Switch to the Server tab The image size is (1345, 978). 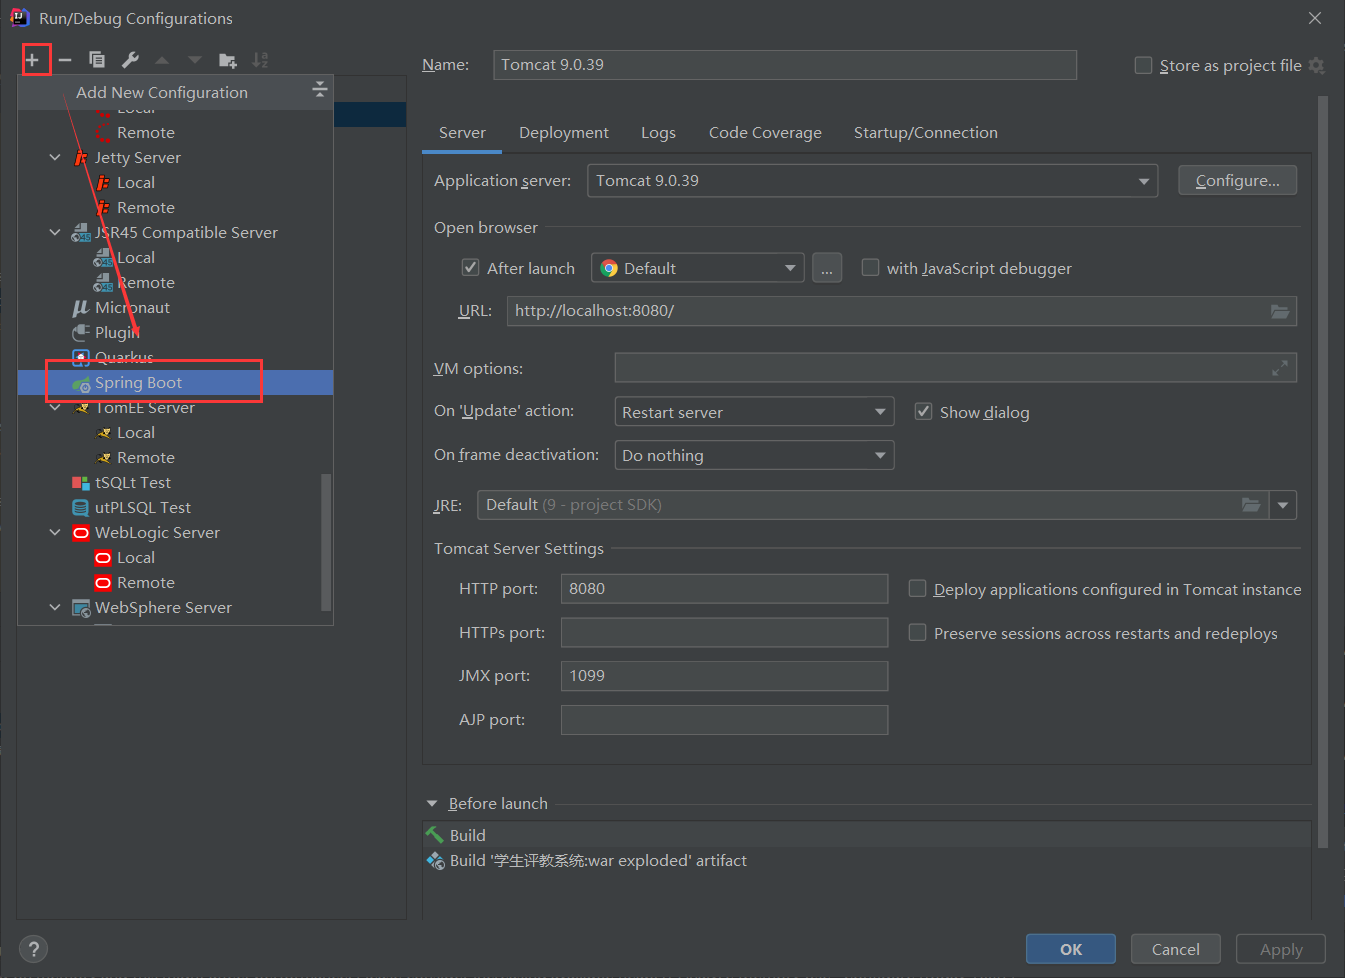pyautogui.click(x=462, y=133)
